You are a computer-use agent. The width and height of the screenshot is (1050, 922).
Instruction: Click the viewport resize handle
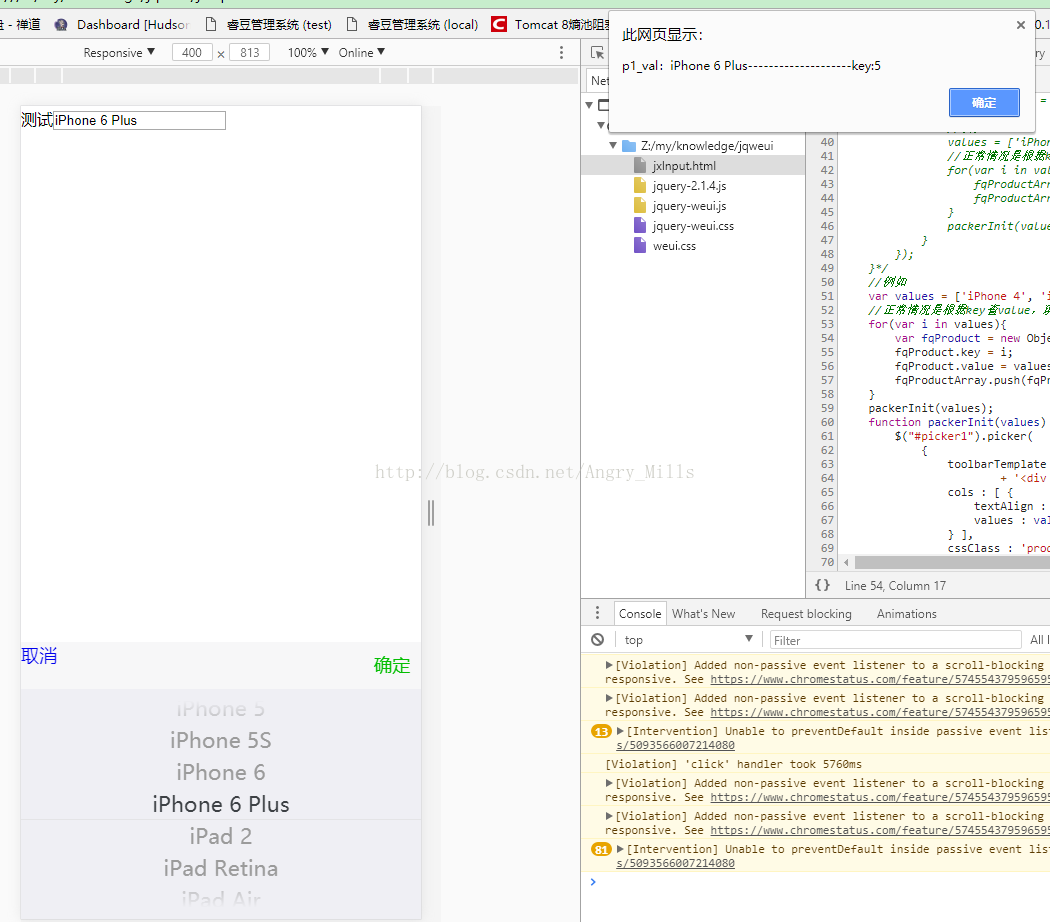pyautogui.click(x=431, y=513)
